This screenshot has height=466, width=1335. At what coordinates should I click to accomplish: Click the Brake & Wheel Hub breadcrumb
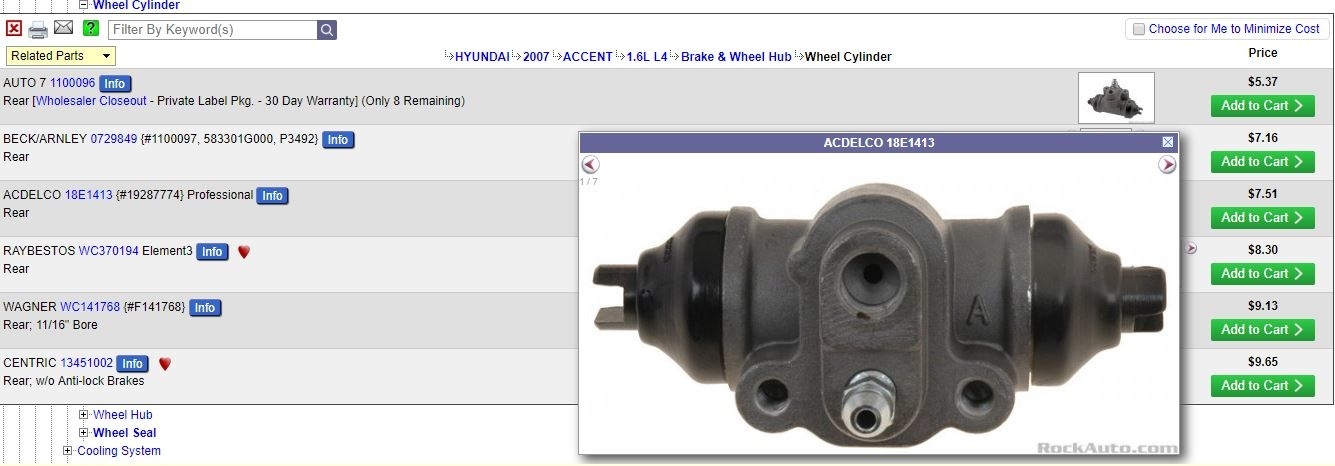pyautogui.click(x=736, y=57)
